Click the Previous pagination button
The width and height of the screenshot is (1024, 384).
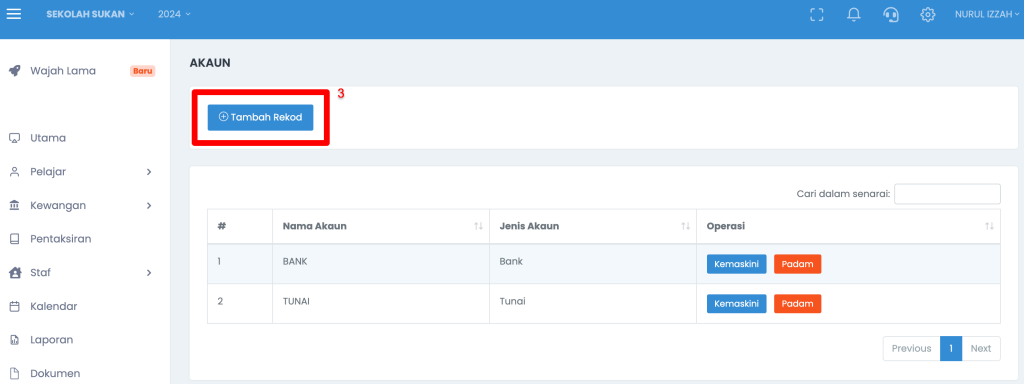911,349
